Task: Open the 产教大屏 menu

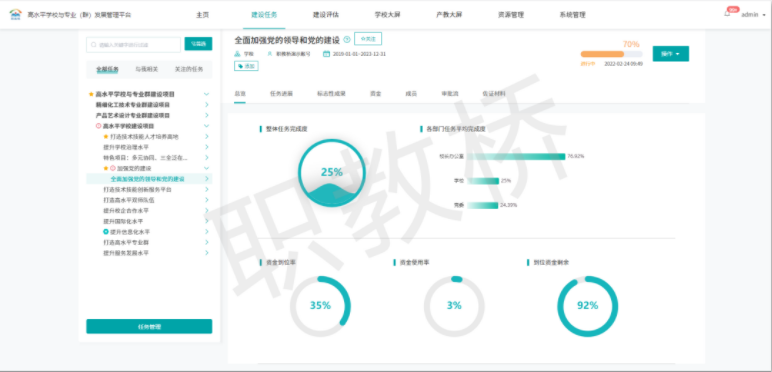Action: point(449,15)
